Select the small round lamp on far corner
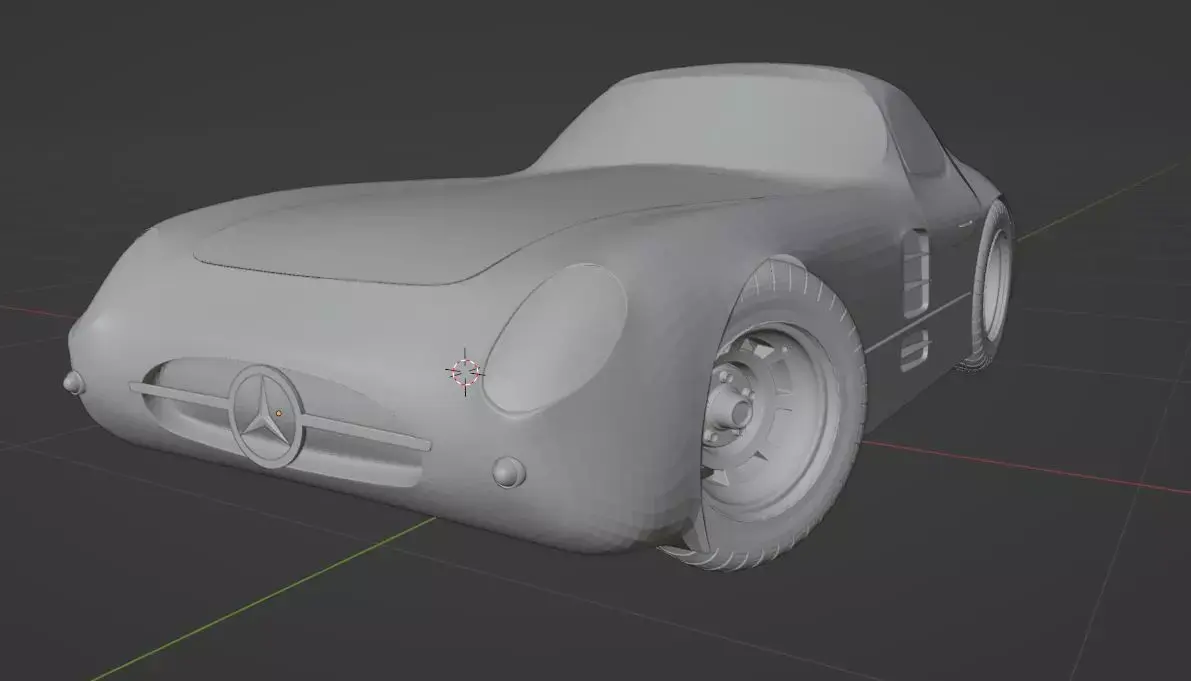This screenshot has width=1191, height=681. pos(74,382)
